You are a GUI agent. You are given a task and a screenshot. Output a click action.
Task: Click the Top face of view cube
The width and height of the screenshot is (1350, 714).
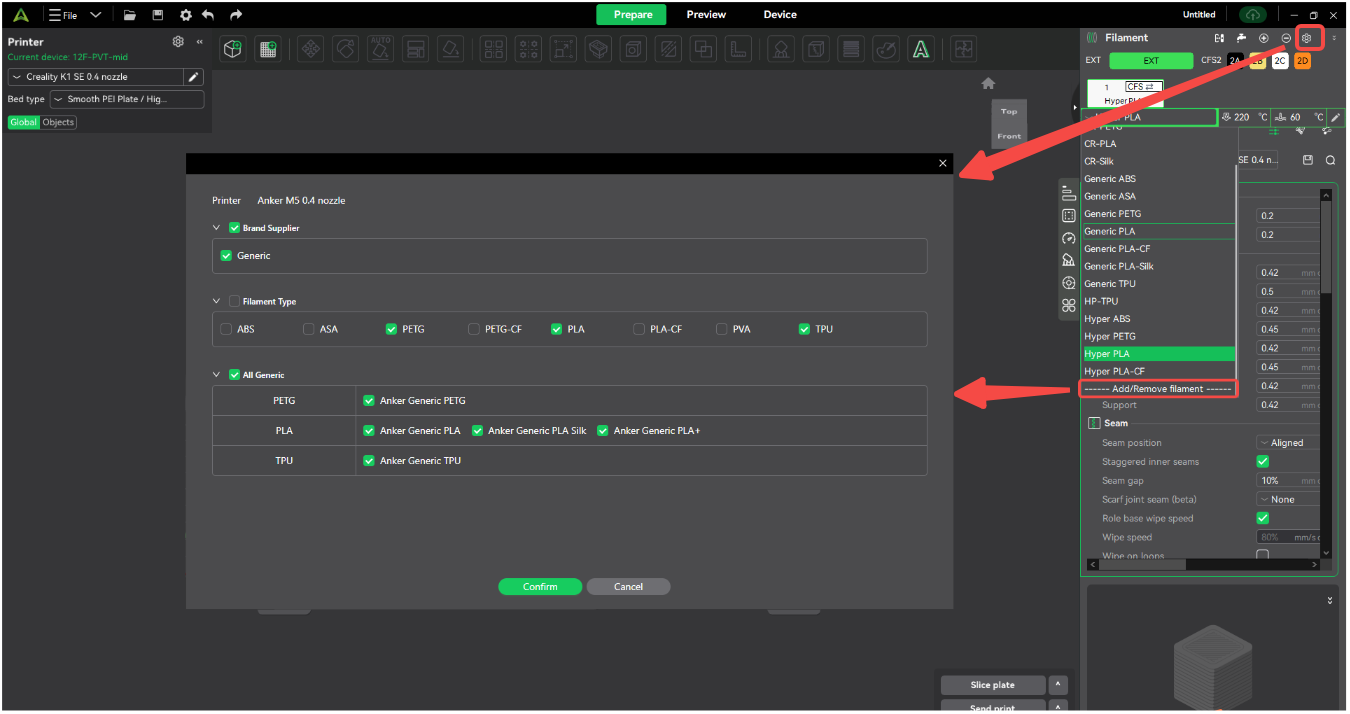point(1009,112)
